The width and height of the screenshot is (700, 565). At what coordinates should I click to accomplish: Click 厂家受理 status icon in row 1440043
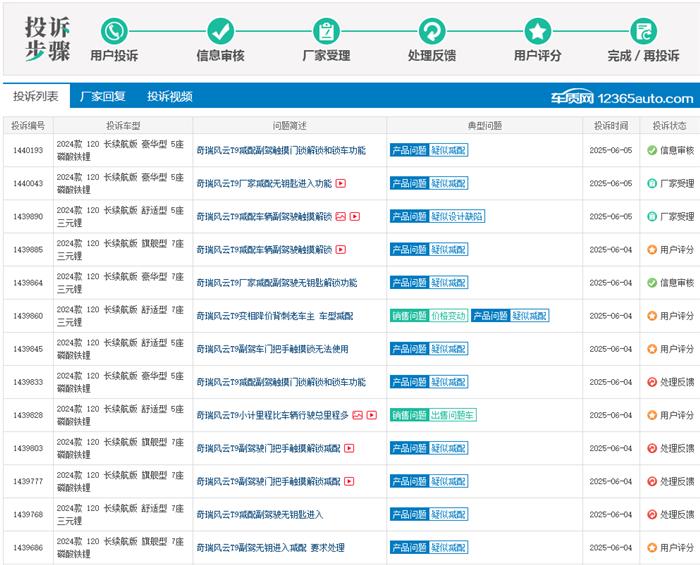pos(652,183)
